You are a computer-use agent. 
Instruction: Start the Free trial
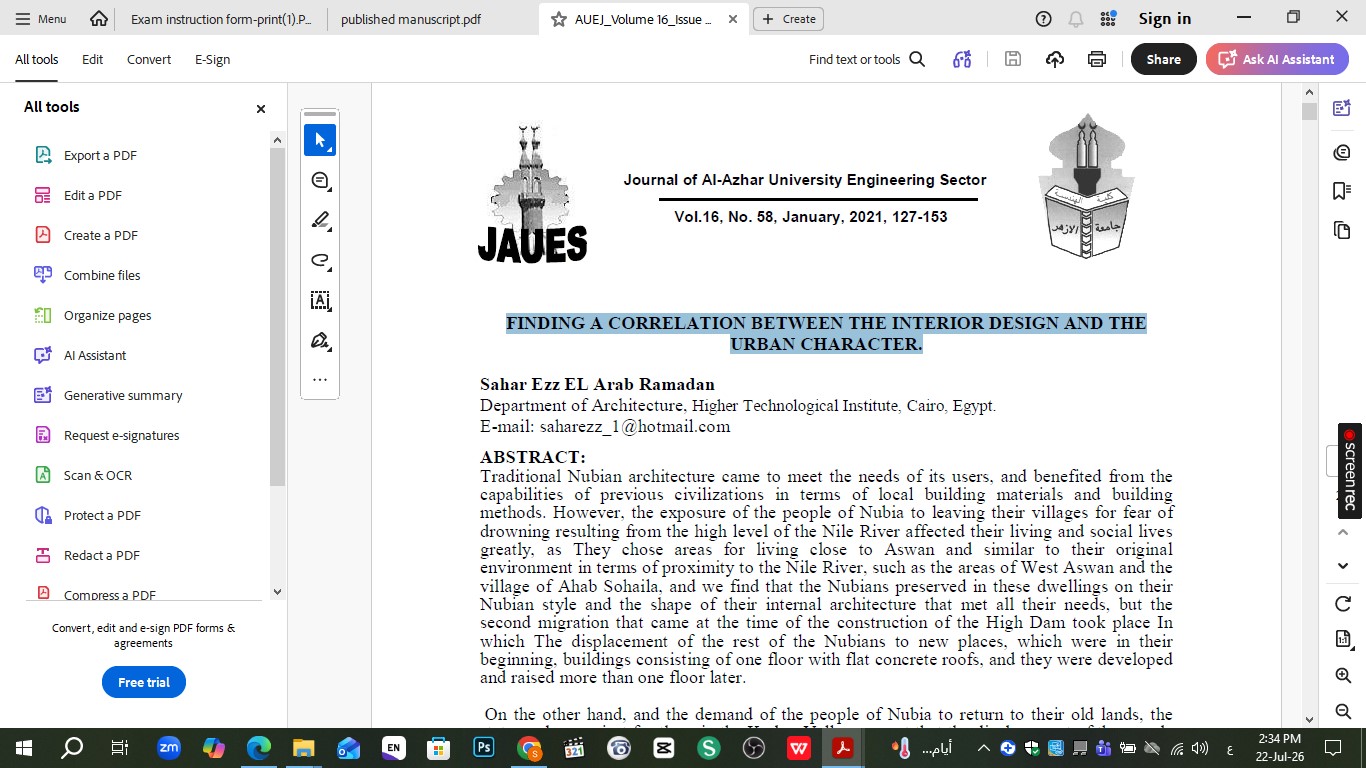[x=144, y=682]
